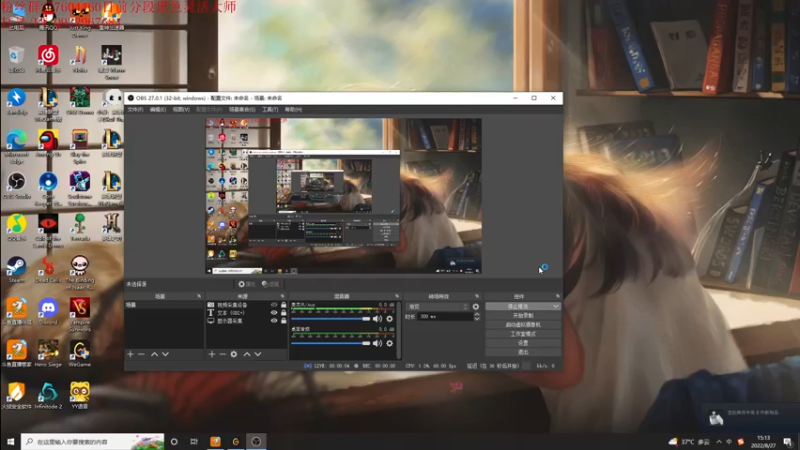Add a new source with the plus icon

tap(212, 354)
